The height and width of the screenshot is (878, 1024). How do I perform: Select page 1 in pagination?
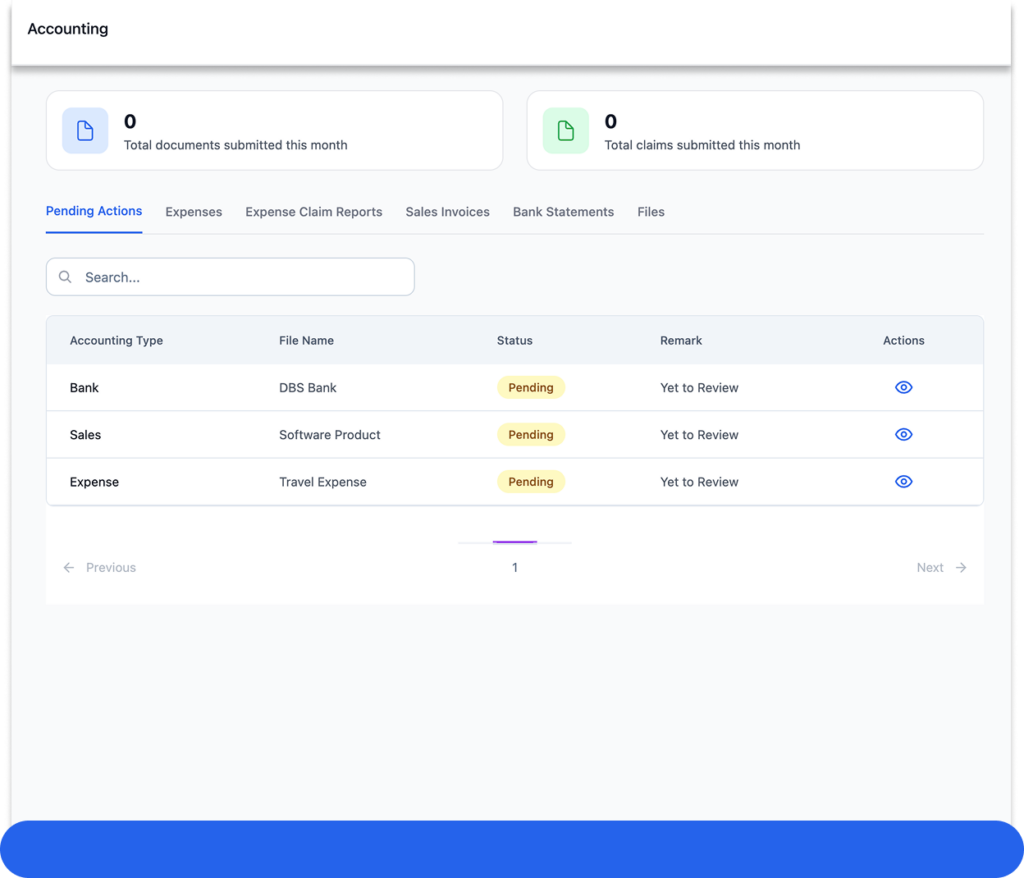(515, 567)
